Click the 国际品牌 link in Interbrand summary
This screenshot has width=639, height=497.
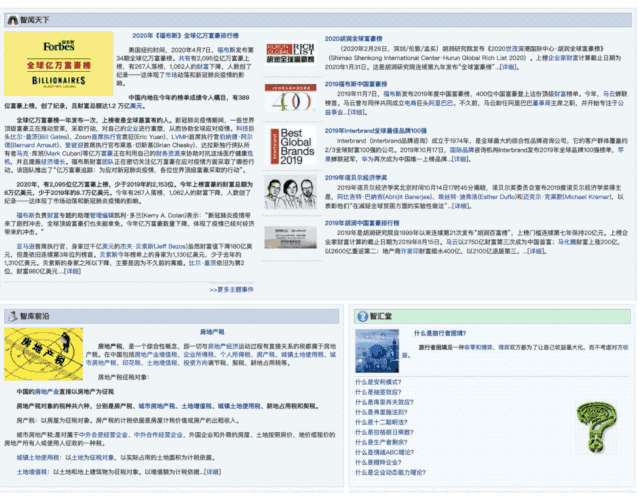click(x=462, y=150)
